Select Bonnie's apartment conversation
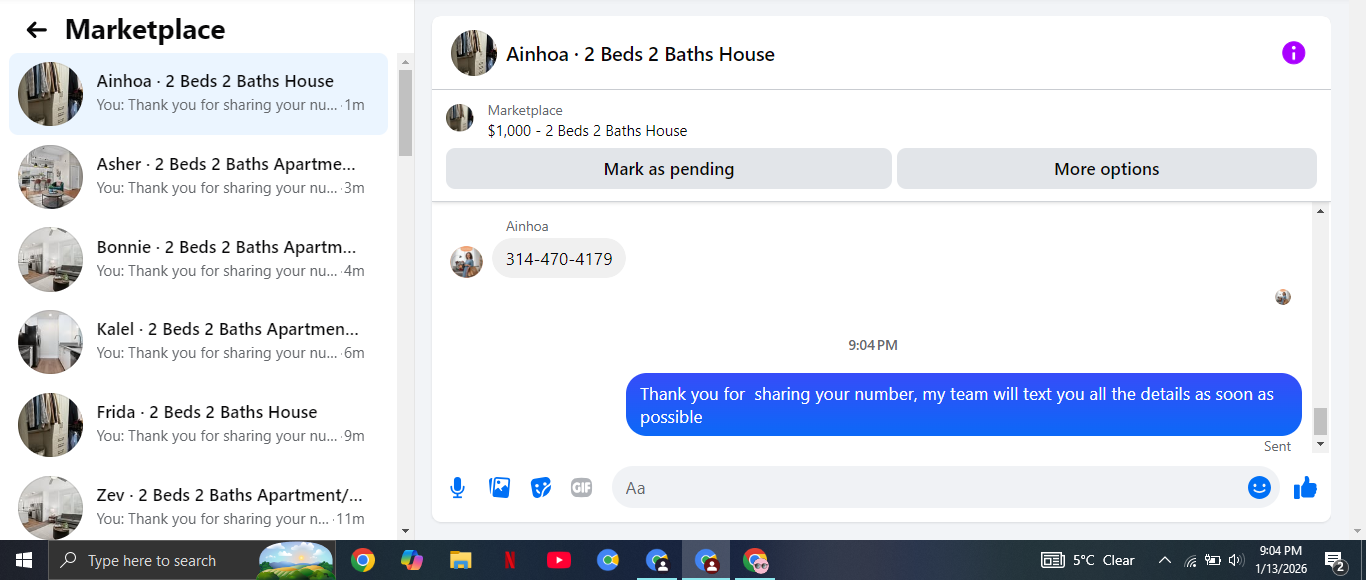 (198, 259)
